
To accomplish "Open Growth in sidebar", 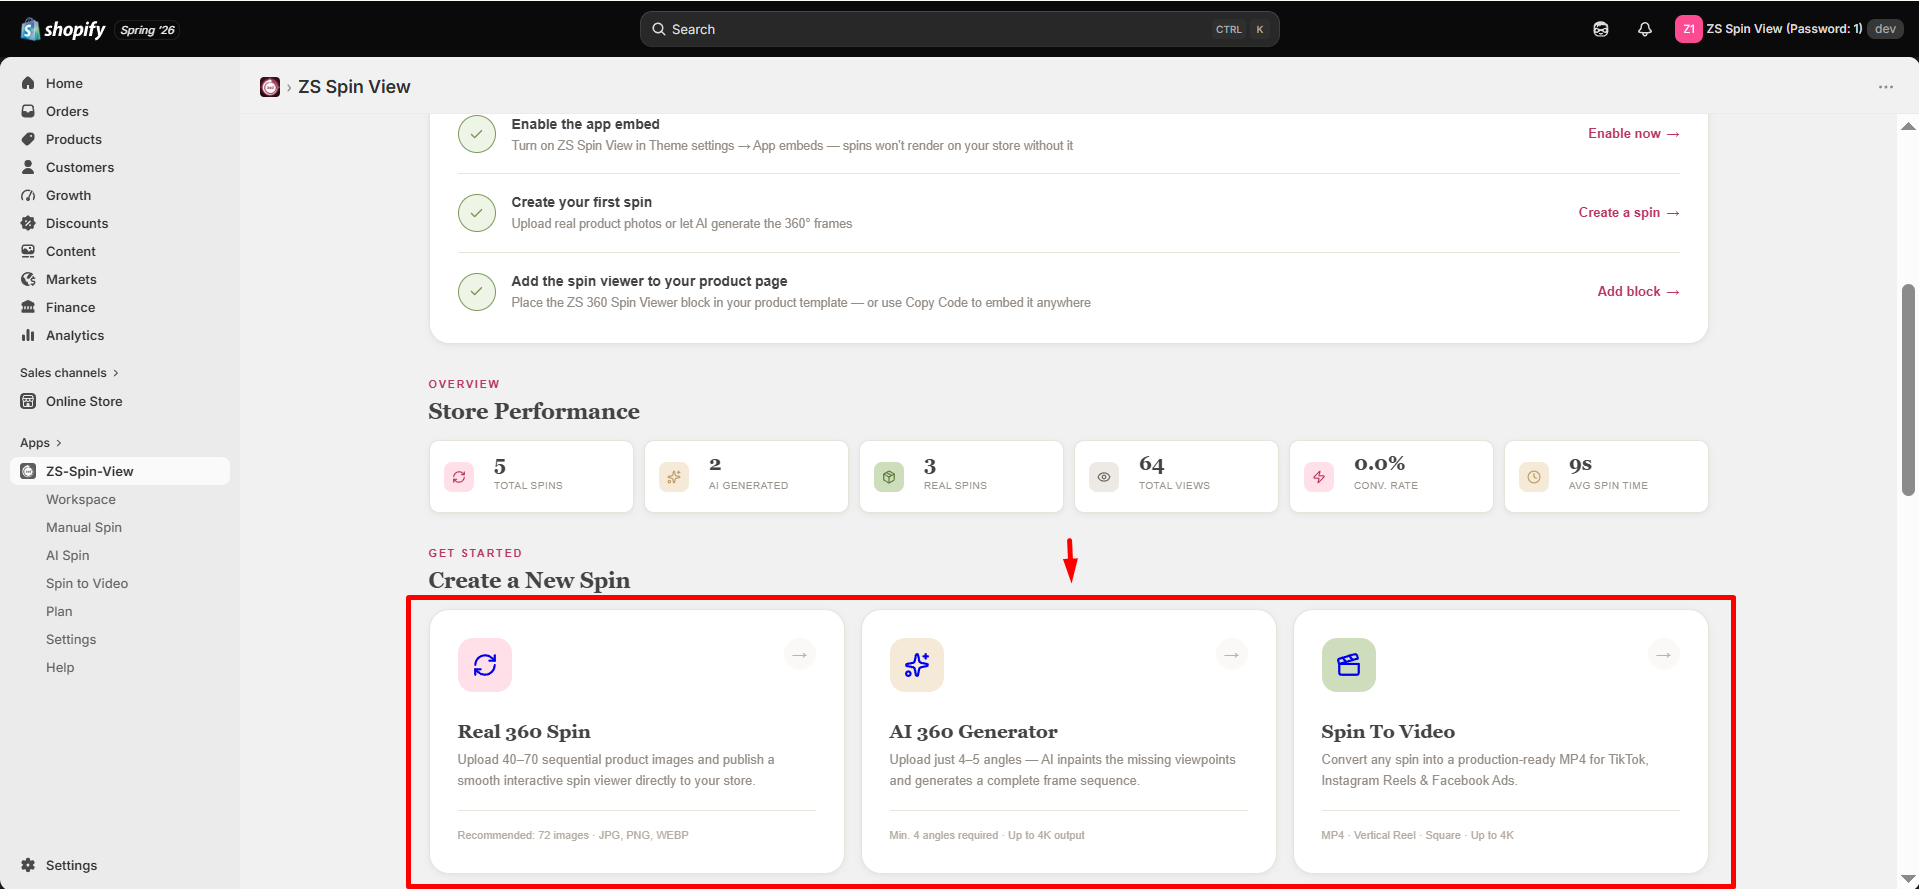I will click(120, 195).
